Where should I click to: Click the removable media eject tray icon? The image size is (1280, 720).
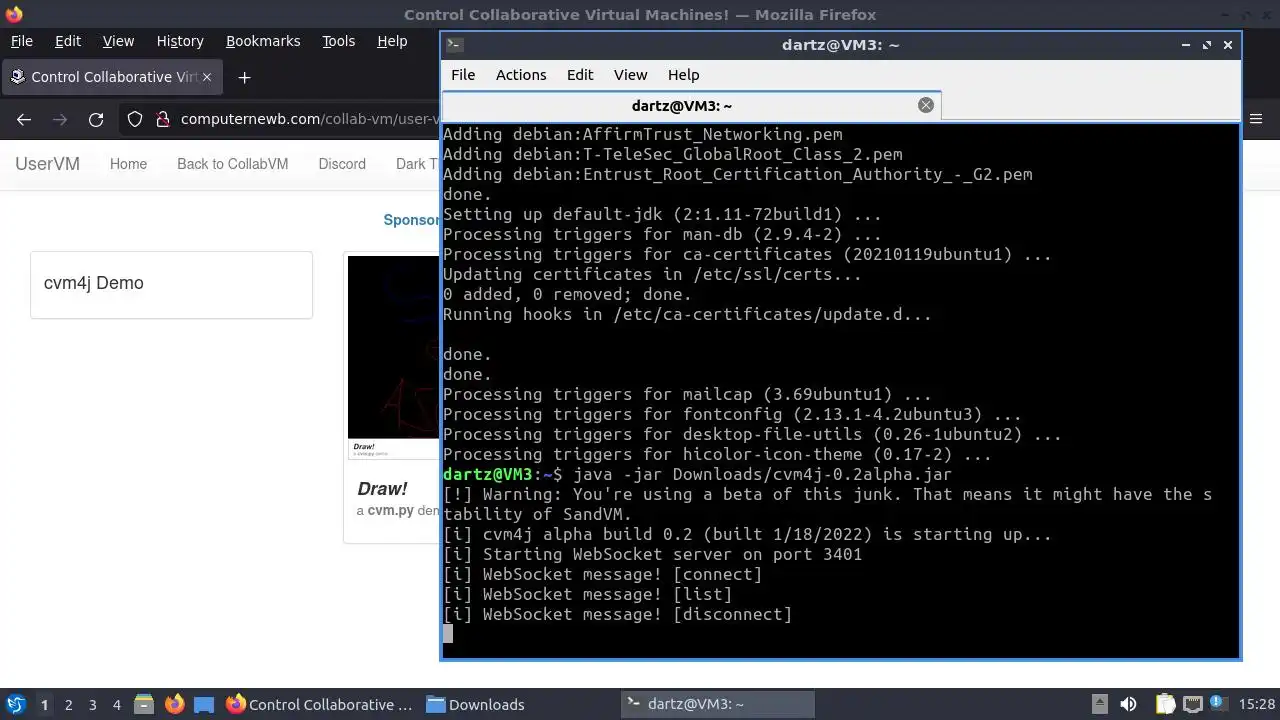[1099, 704]
